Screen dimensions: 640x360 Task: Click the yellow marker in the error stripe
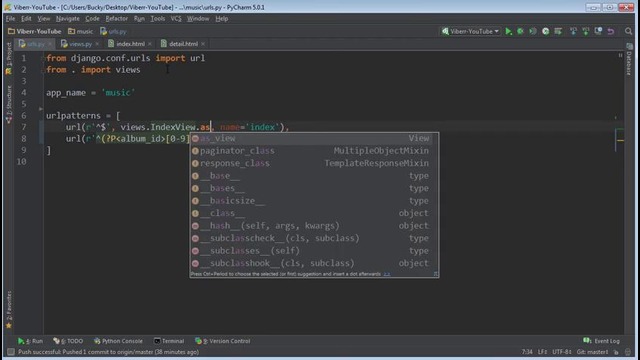point(620,140)
